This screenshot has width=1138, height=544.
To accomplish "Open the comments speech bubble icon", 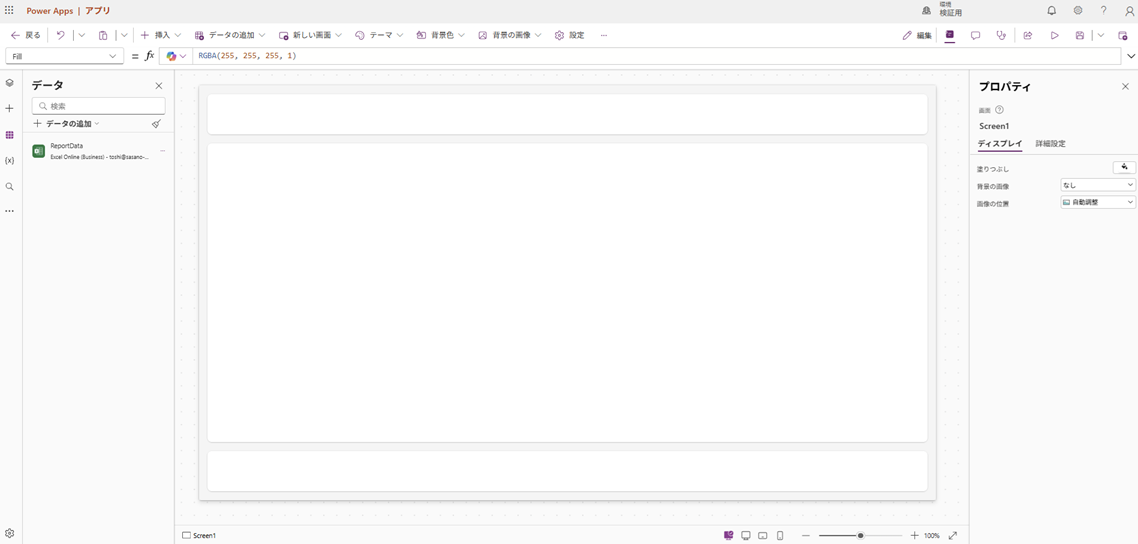I will tap(975, 35).
